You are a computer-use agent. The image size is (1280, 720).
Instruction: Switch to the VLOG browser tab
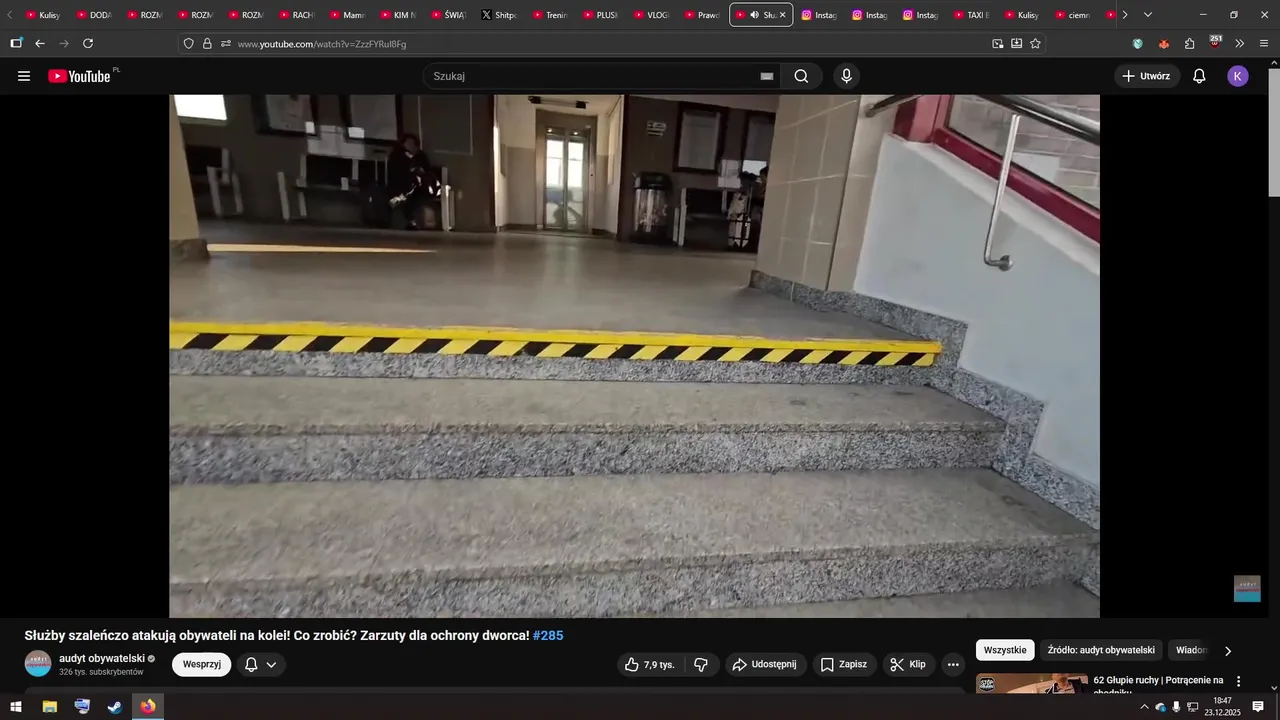[652, 15]
